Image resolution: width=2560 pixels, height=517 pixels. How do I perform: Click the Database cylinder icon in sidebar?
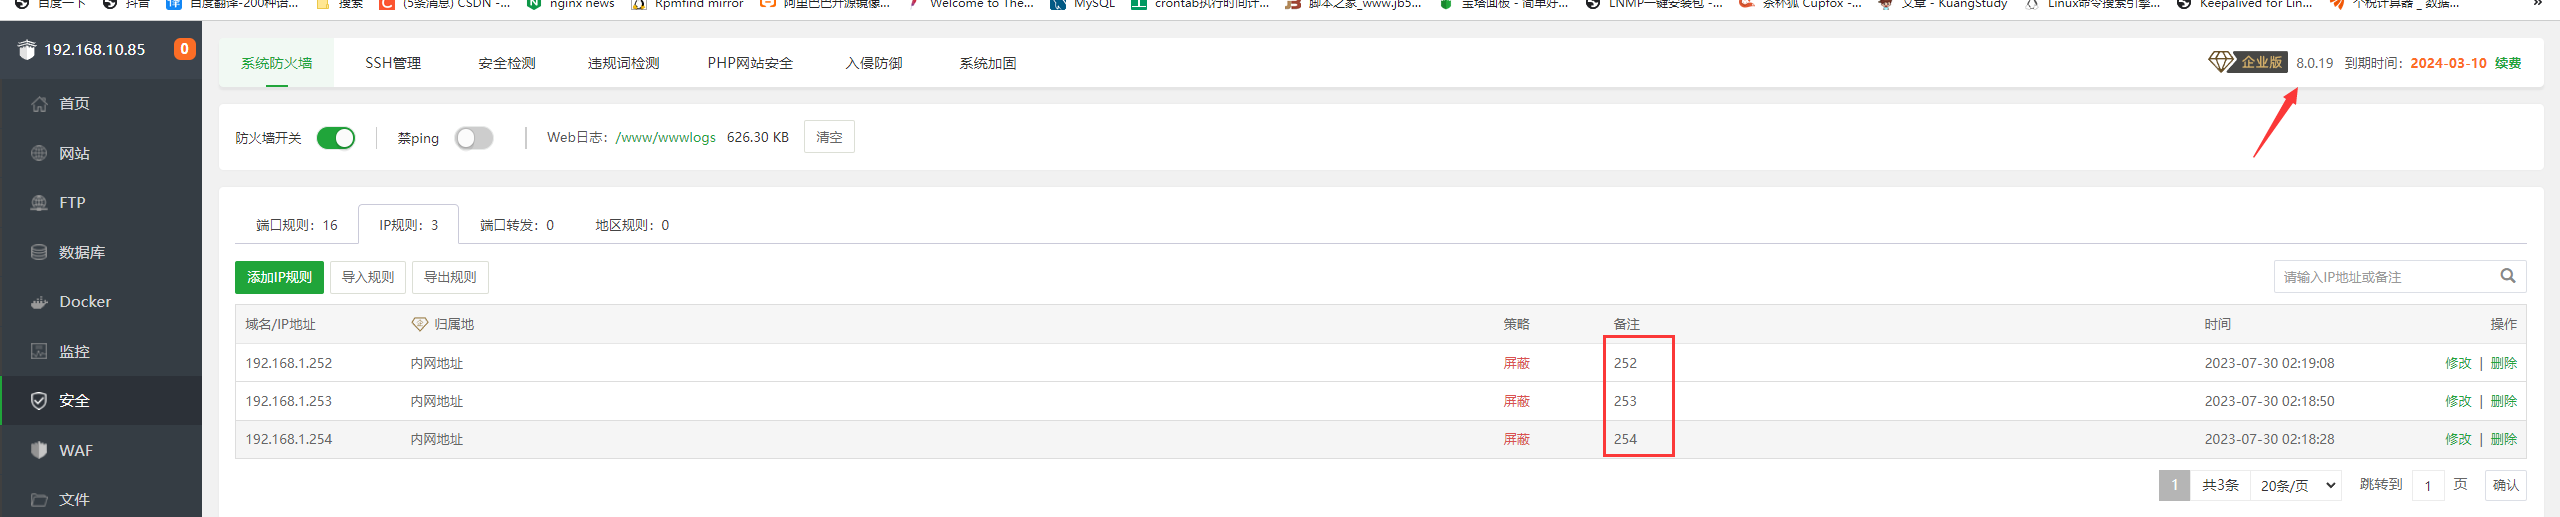point(39,252)
